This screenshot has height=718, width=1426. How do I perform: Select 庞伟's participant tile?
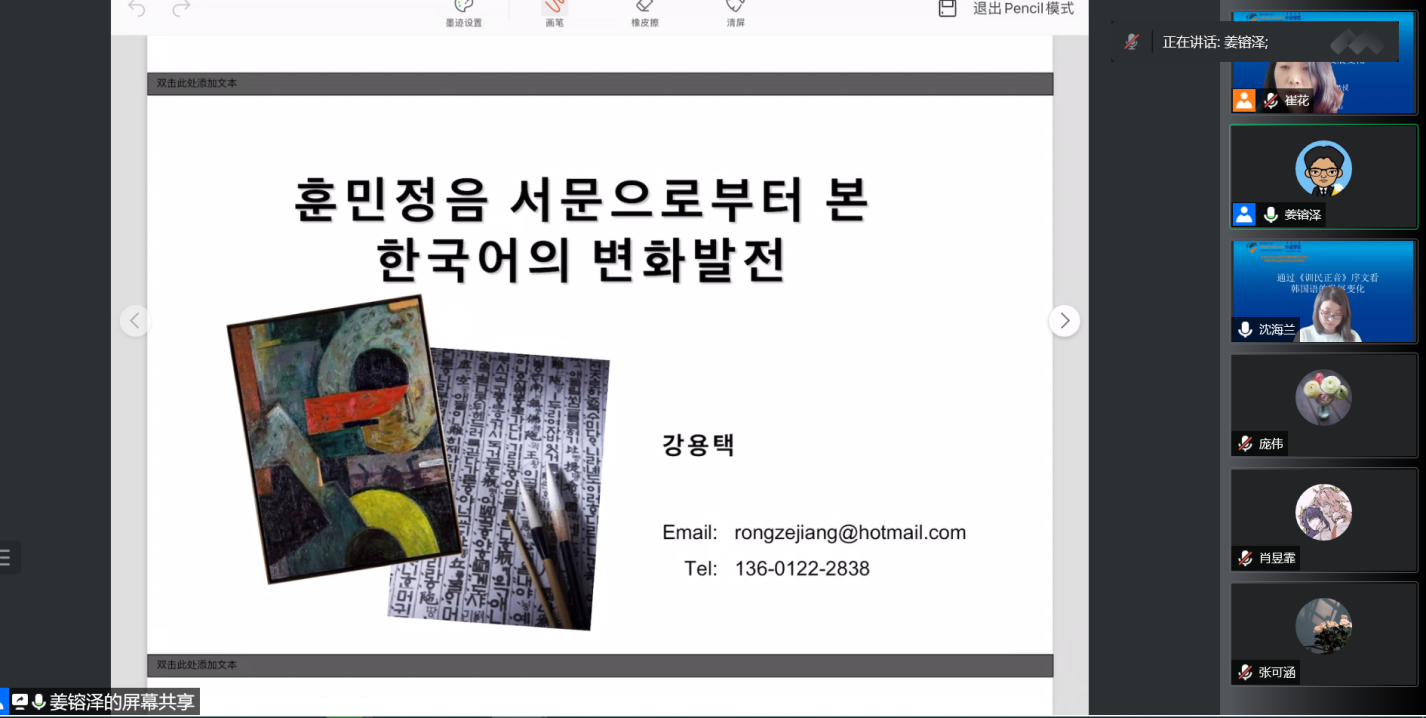click(1323, 405)
